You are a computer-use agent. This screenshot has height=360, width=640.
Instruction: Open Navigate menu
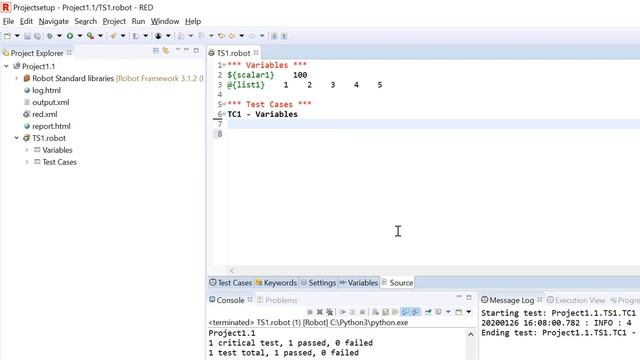pyautogui.click(x=53, y=21)
